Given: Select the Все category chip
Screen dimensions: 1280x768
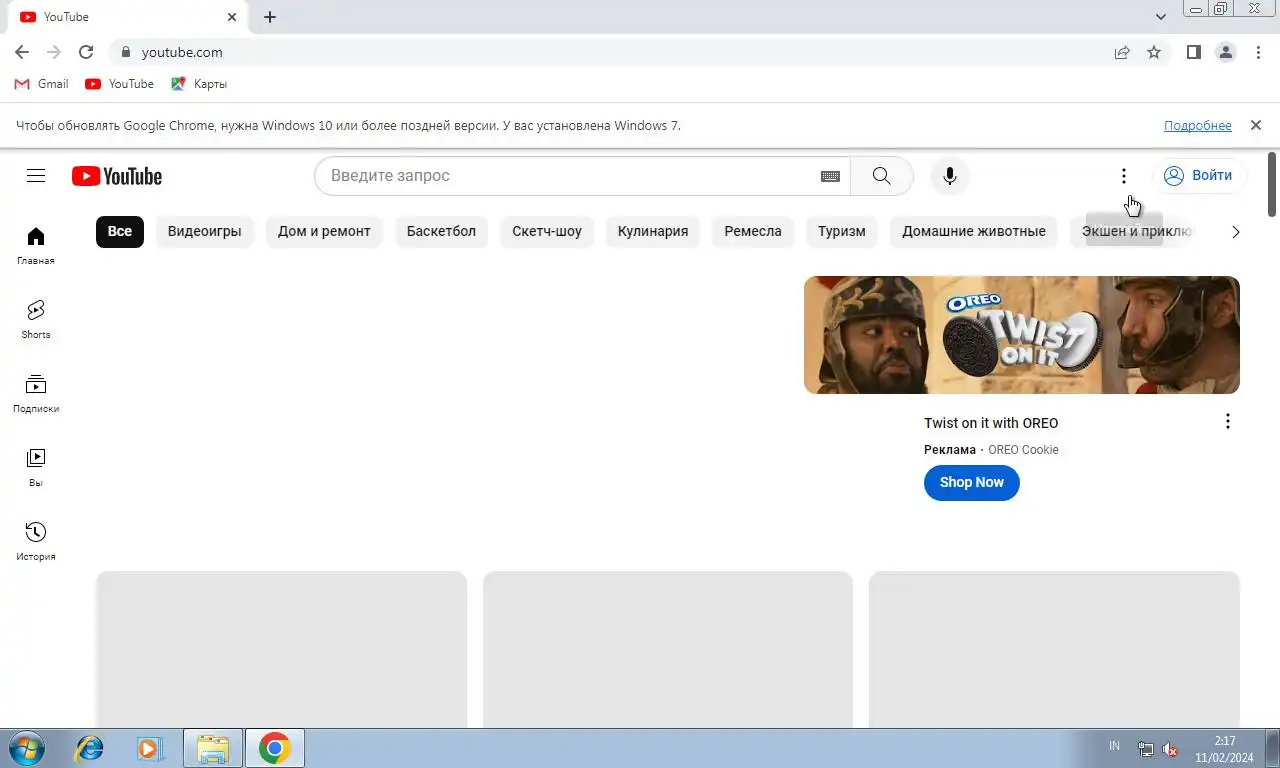Looking at the screenshot, I should 120,231.
